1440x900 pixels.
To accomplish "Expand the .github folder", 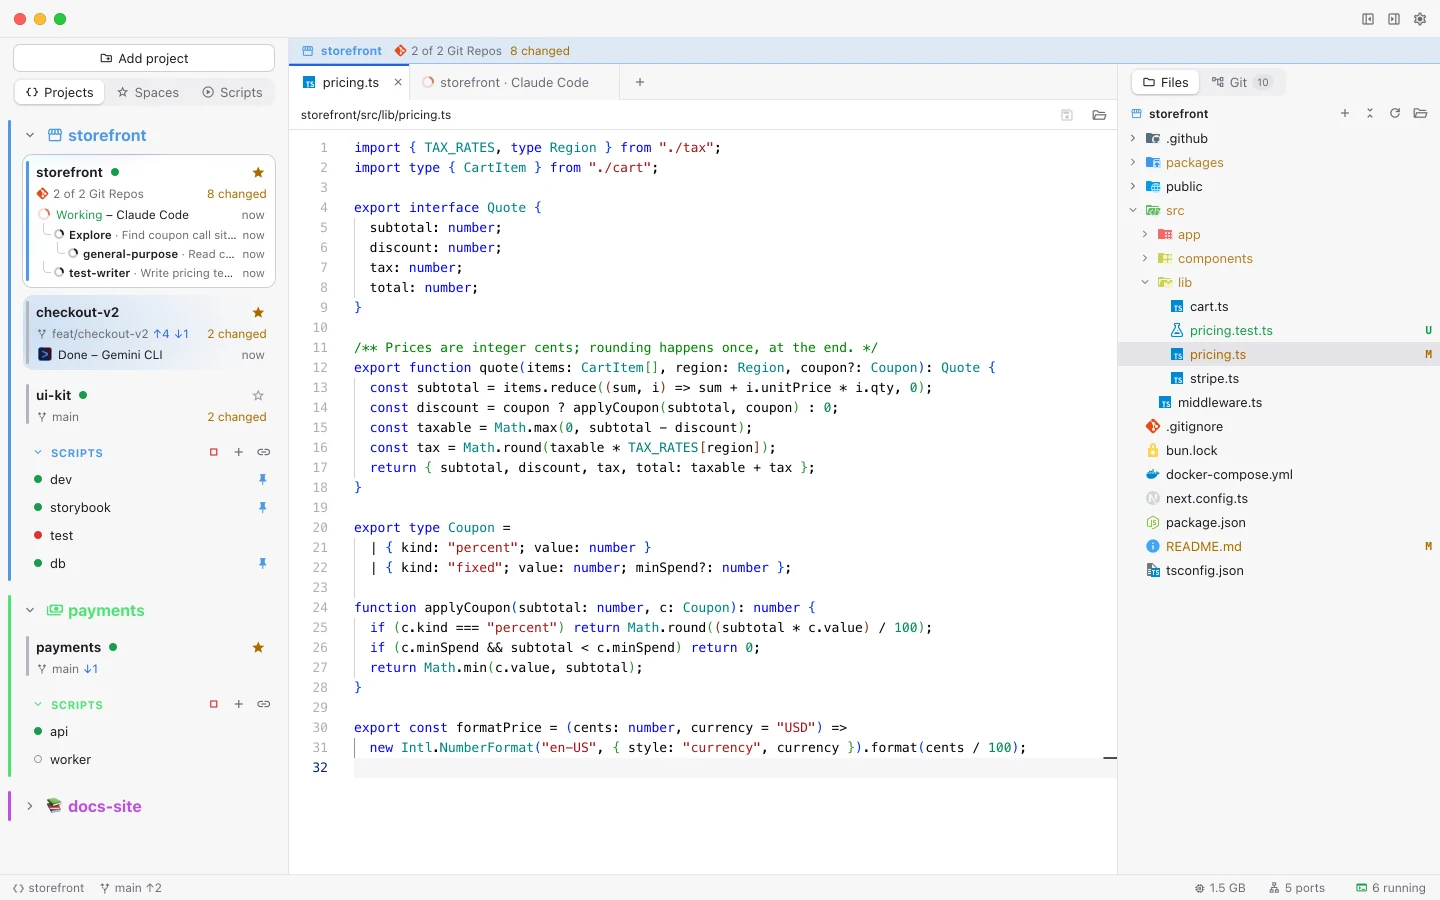I will click(1133, 138).
